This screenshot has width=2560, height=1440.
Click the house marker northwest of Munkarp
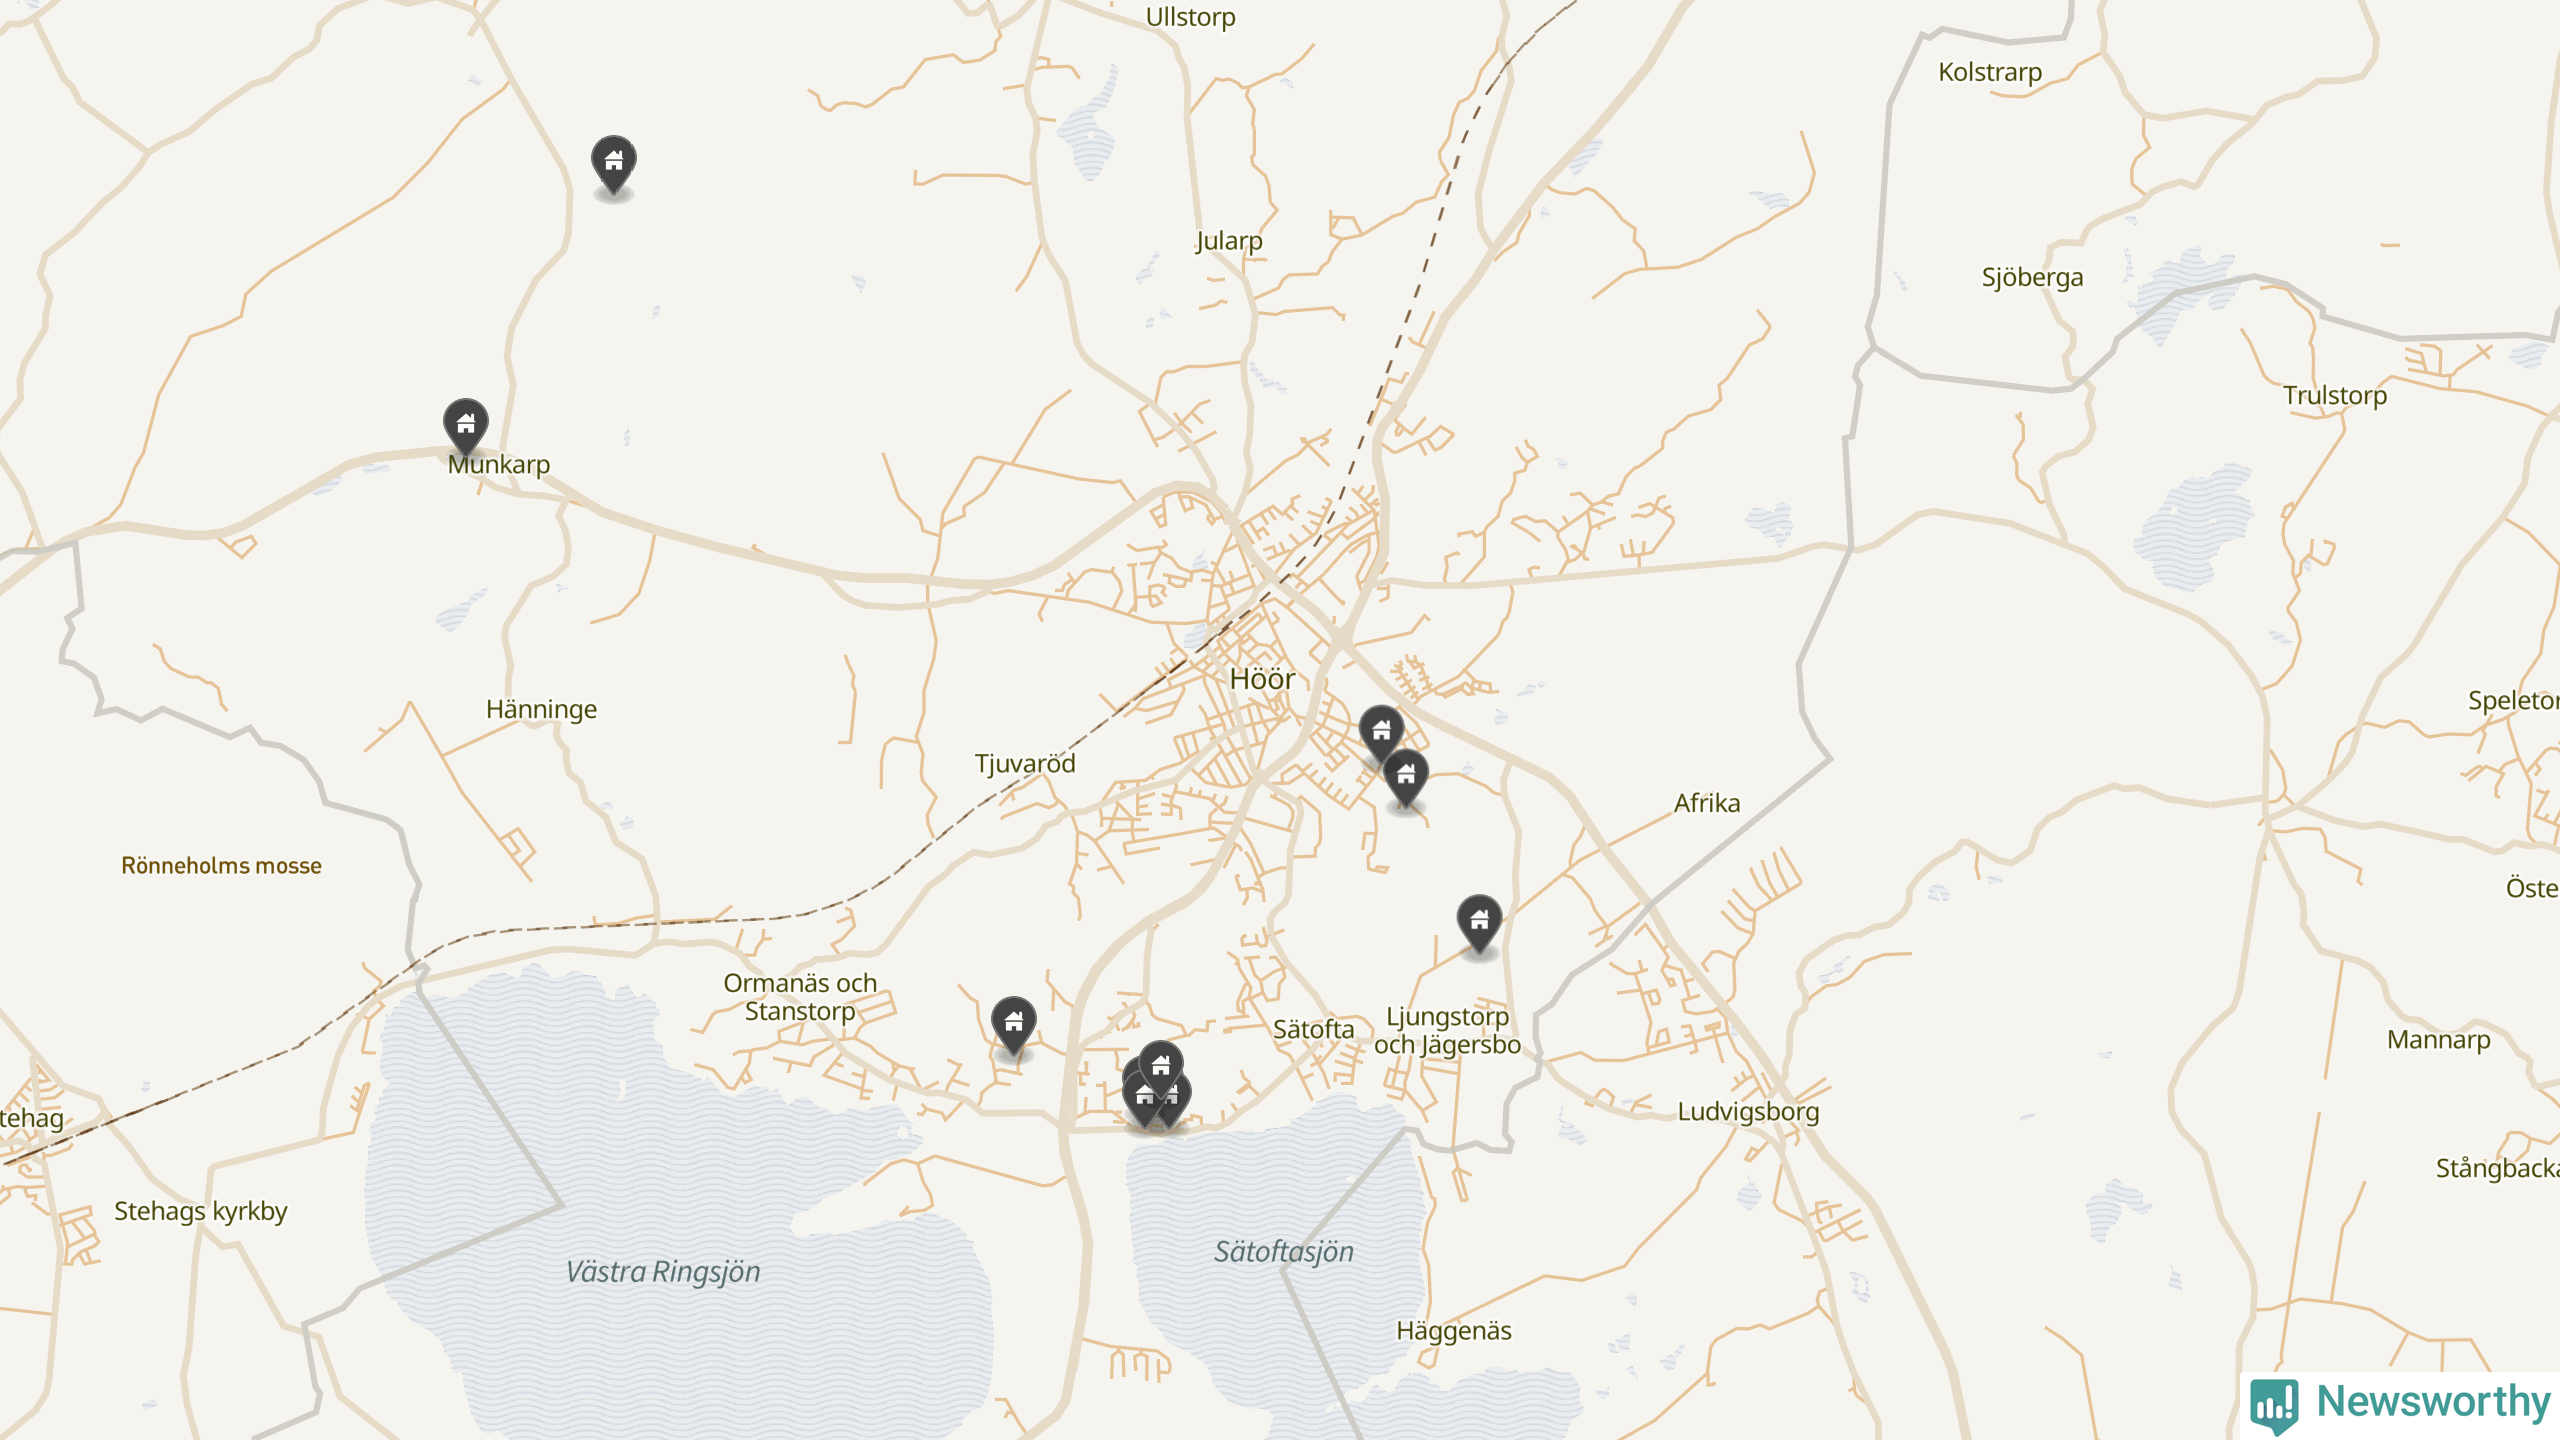tap(613, 162)
